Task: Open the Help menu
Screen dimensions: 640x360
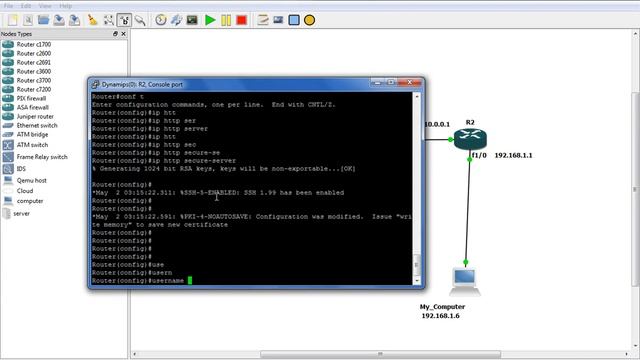Action: coord(65,6)
